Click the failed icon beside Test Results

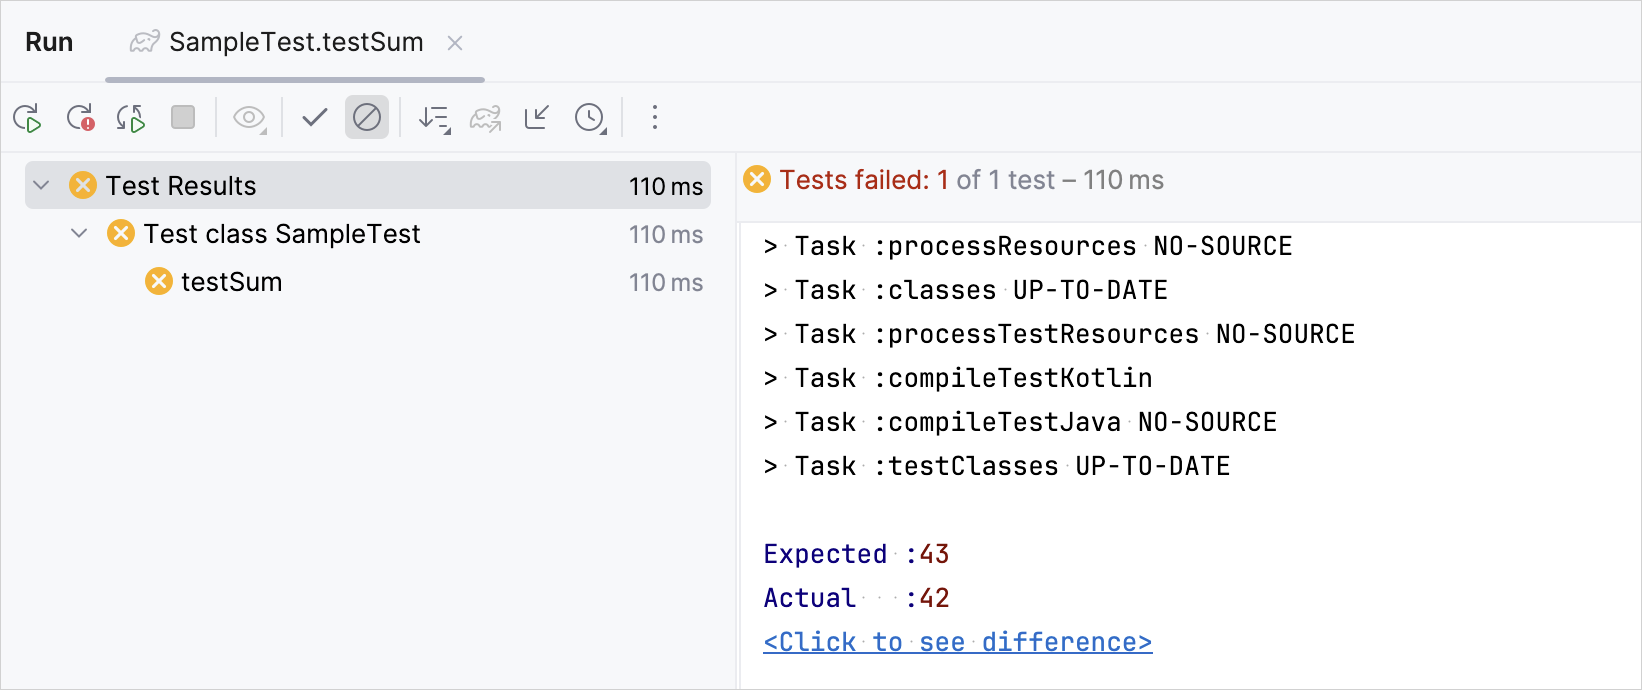tap(83, 185)
